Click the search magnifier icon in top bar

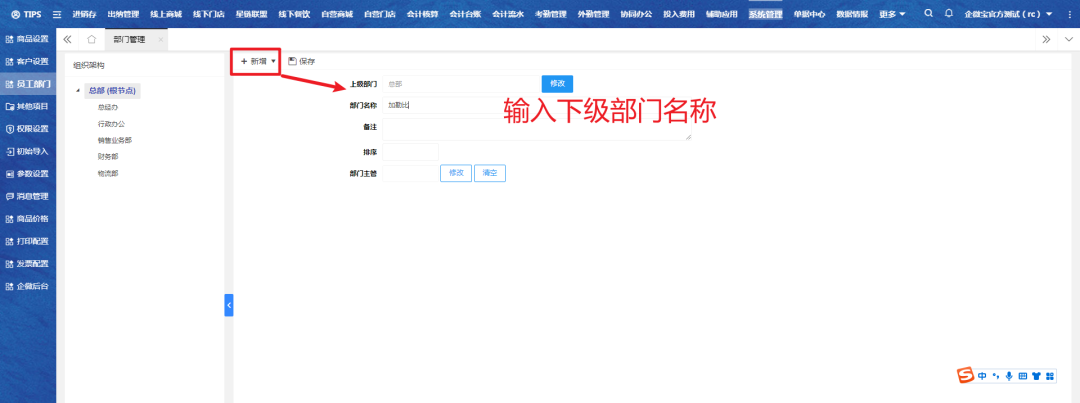pyautogui.click(x=929, y=14)
